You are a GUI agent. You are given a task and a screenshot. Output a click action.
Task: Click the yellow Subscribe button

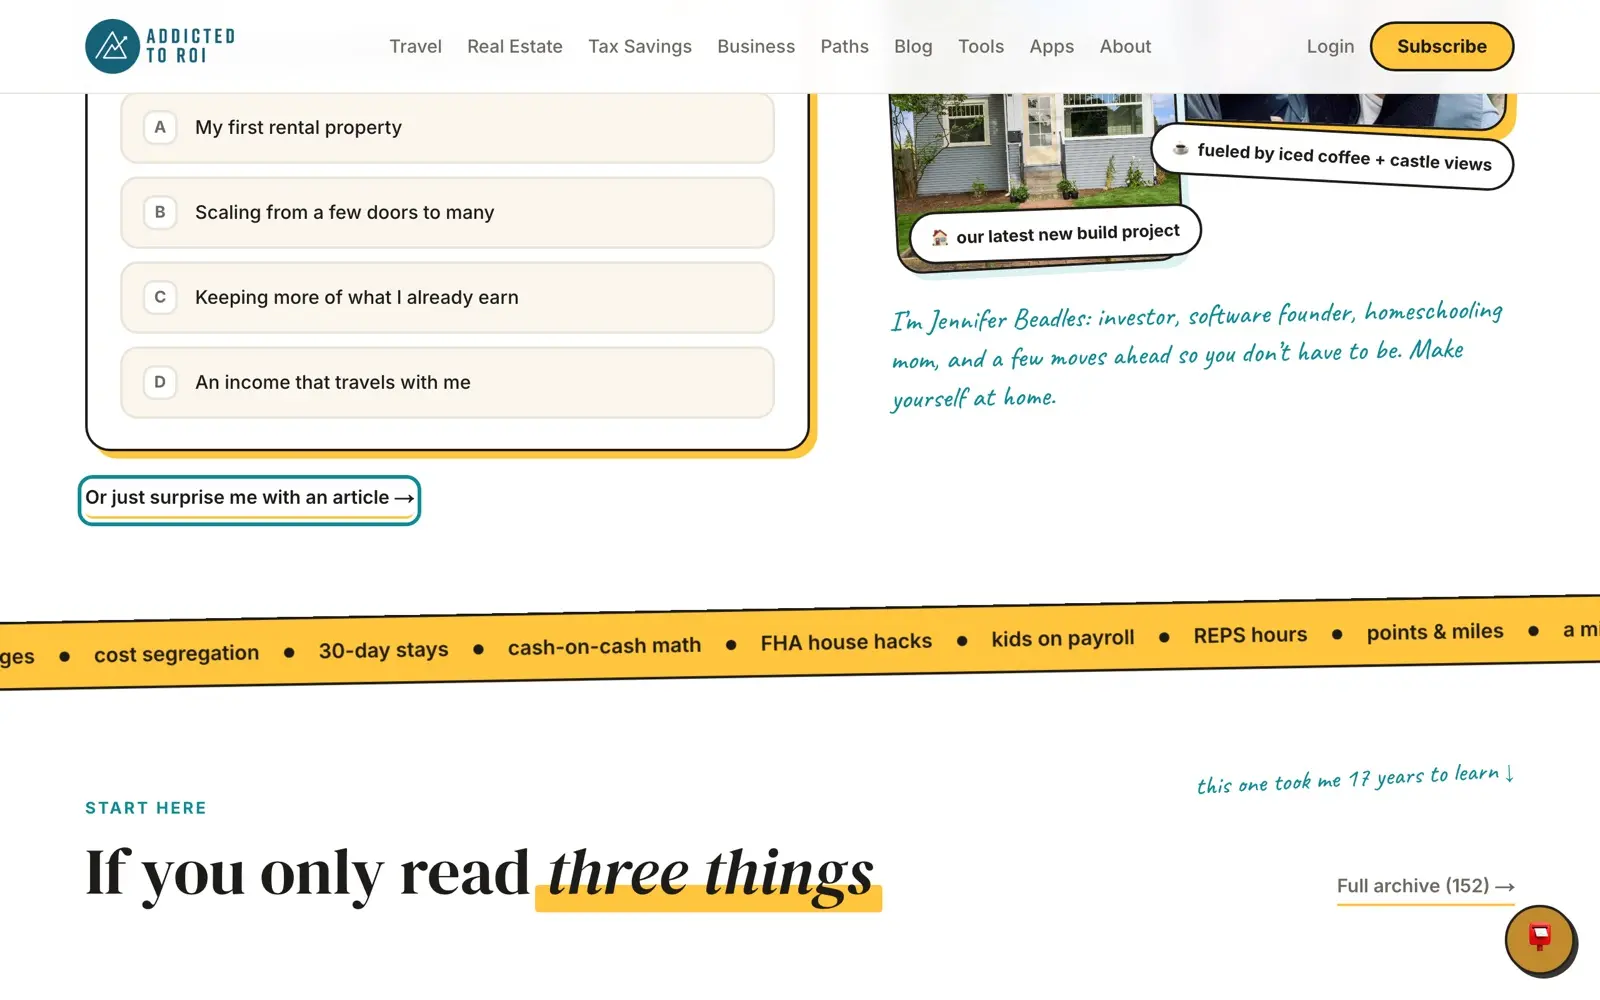(x=1441, y=46)
